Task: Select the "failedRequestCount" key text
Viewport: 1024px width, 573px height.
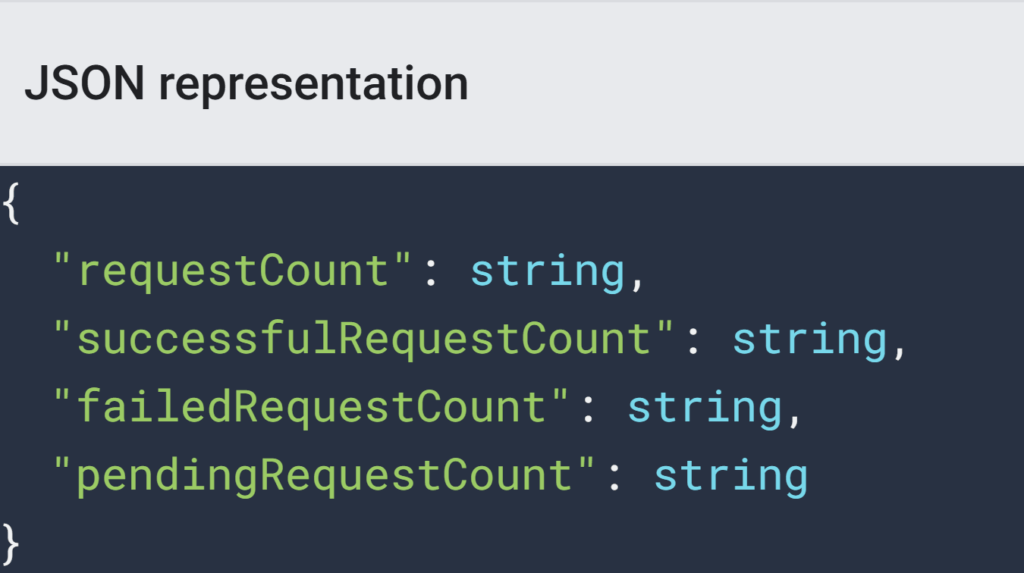Action: point(311,407)
